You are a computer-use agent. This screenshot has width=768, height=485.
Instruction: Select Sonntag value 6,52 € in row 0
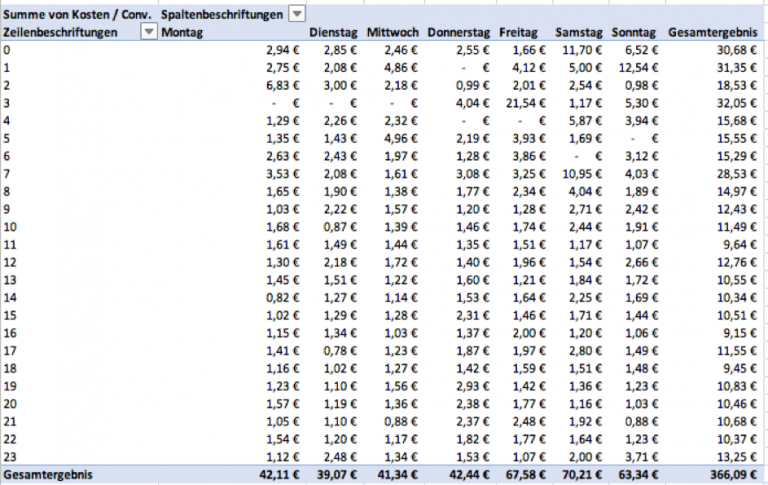click(642, 50)
